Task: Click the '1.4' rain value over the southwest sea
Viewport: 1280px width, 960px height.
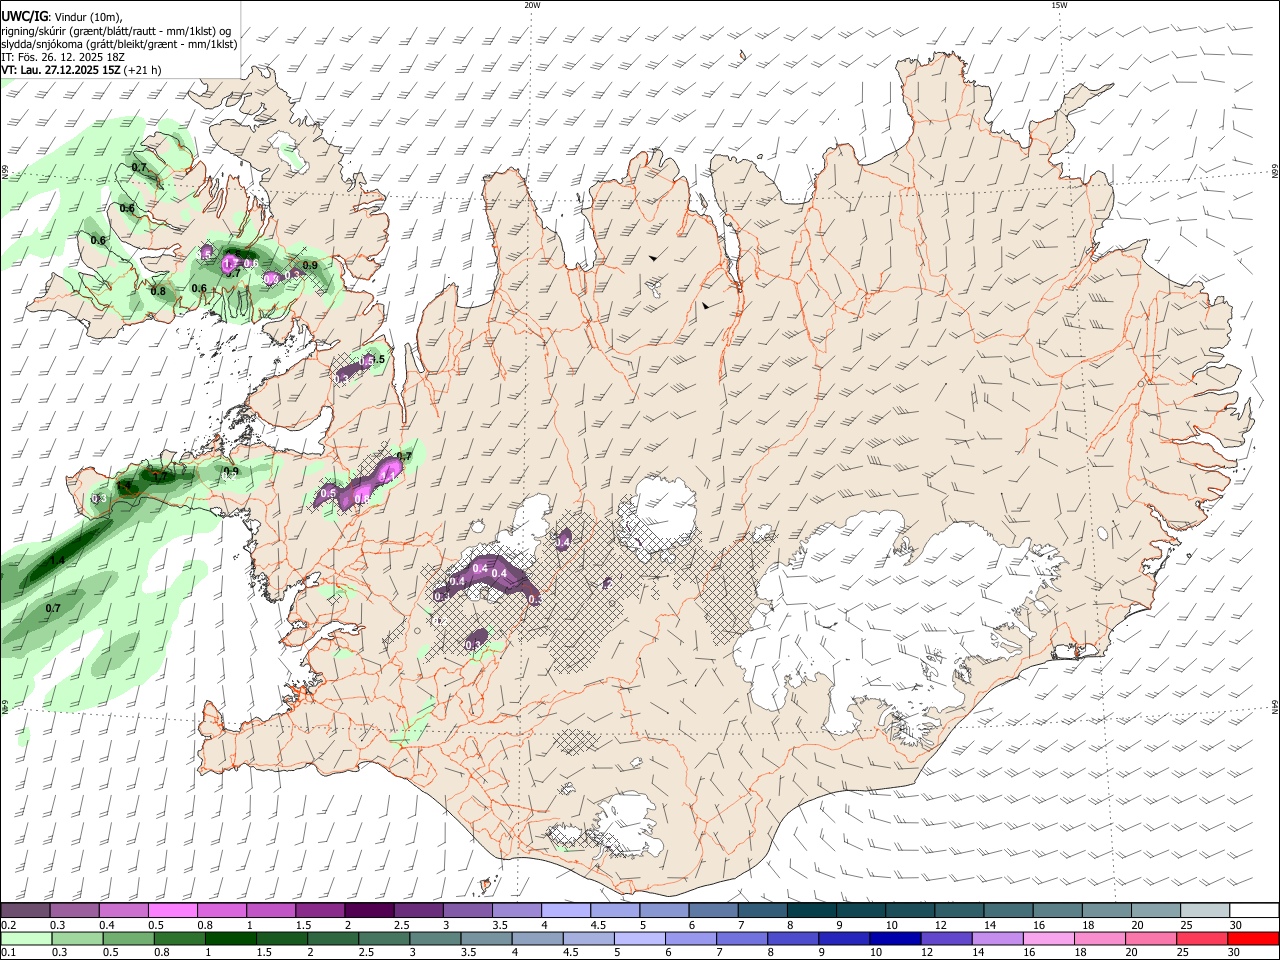Action: coord(57,560)
